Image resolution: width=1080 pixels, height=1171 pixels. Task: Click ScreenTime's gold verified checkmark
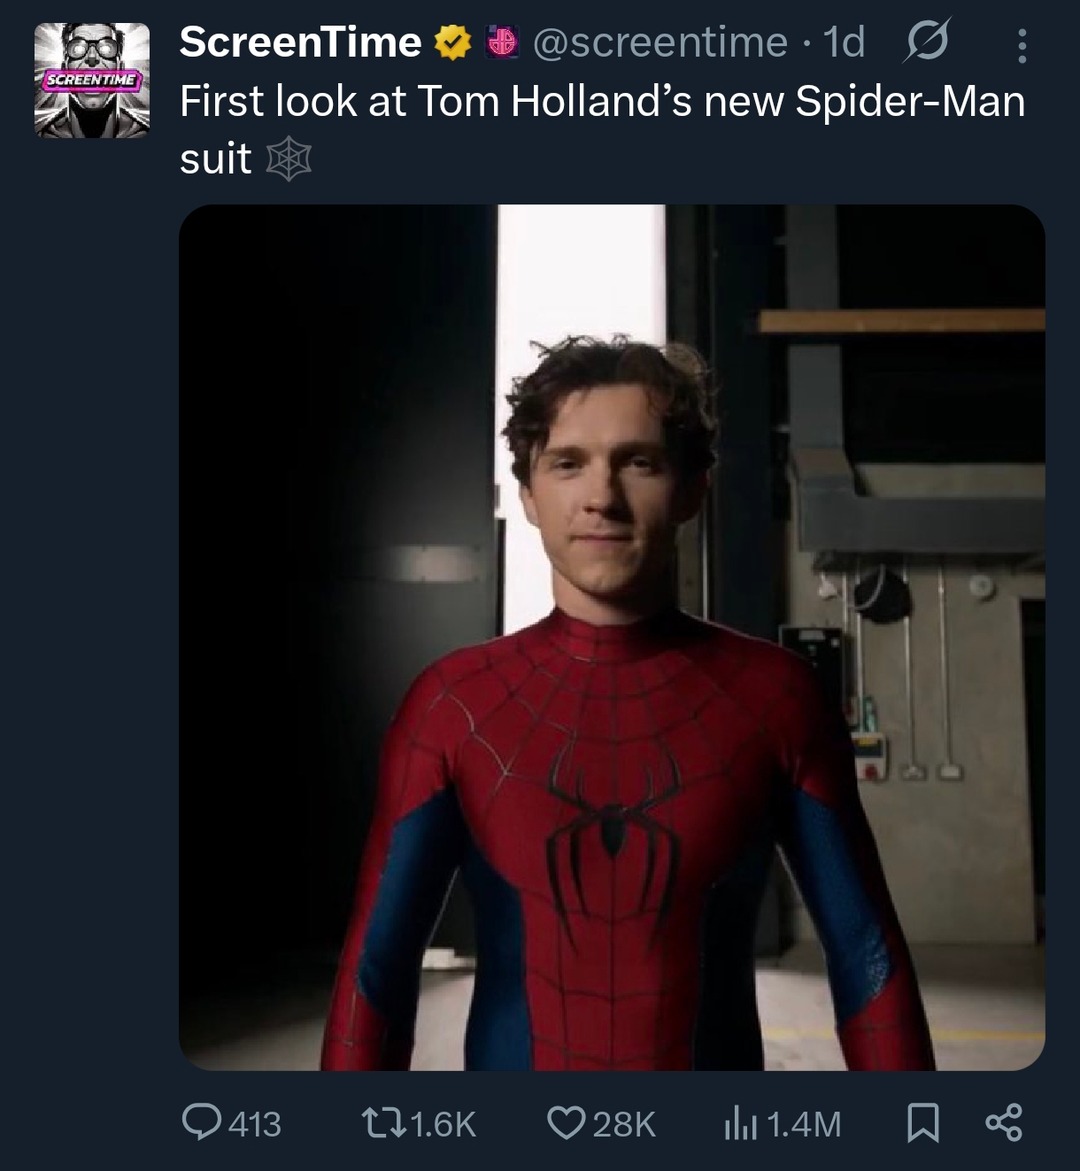(452, 42)
